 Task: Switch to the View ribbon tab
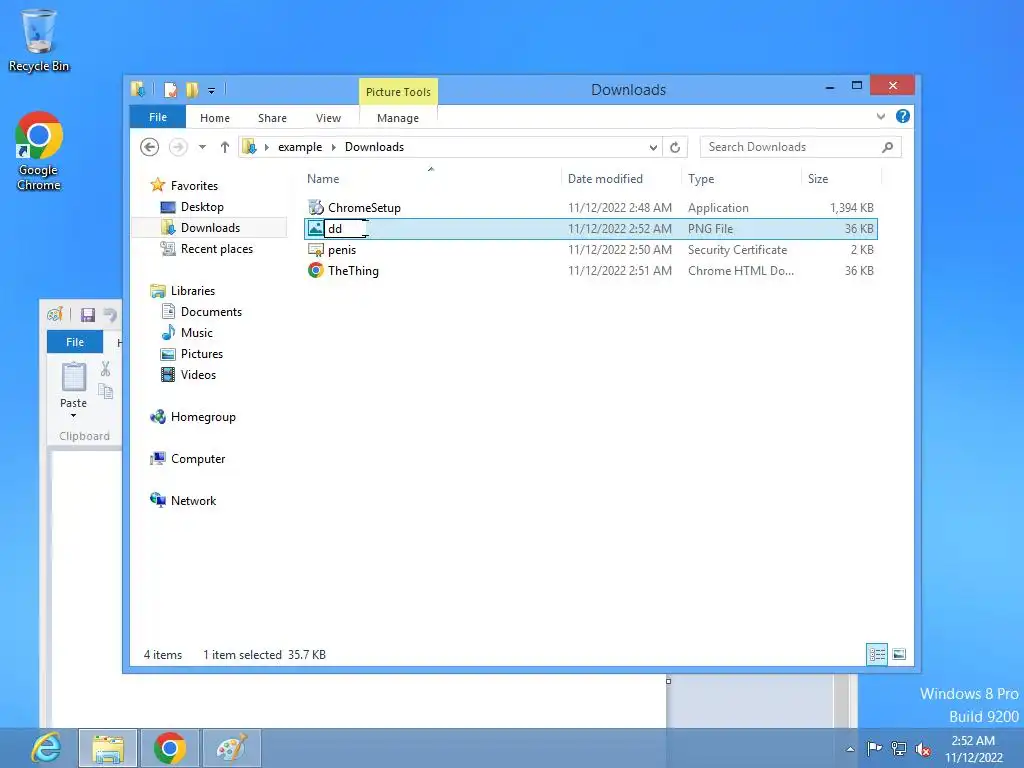(x=328, y=118)
